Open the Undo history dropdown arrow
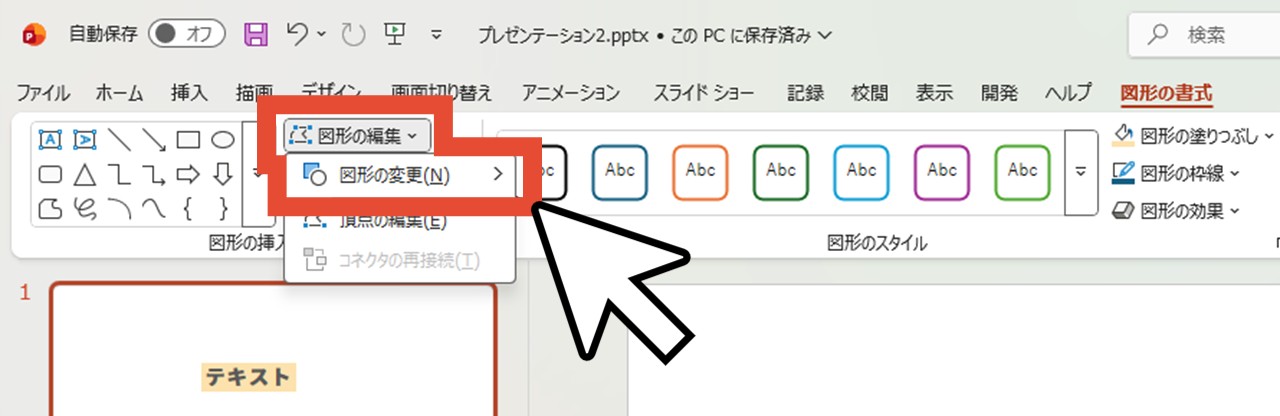The image size is (1280, 416). point(322,35)
